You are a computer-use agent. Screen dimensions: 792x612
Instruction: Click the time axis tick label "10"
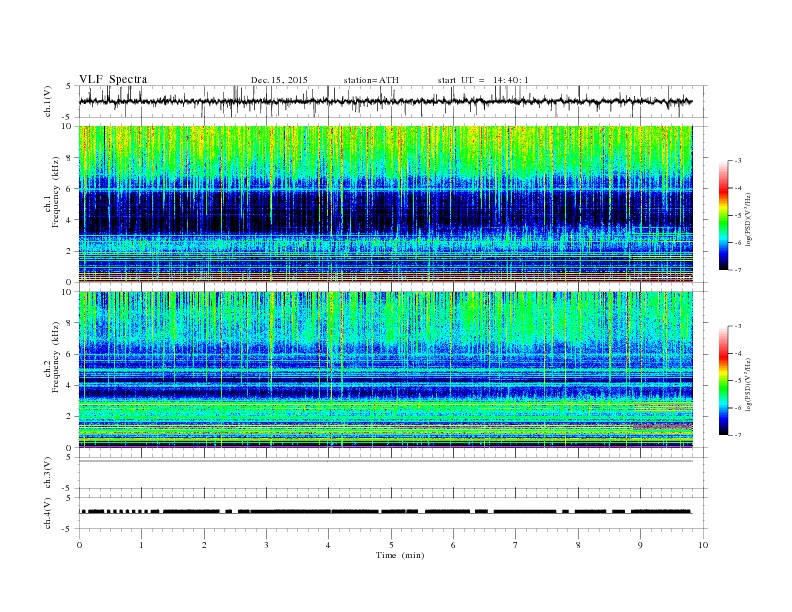[703, 545]
